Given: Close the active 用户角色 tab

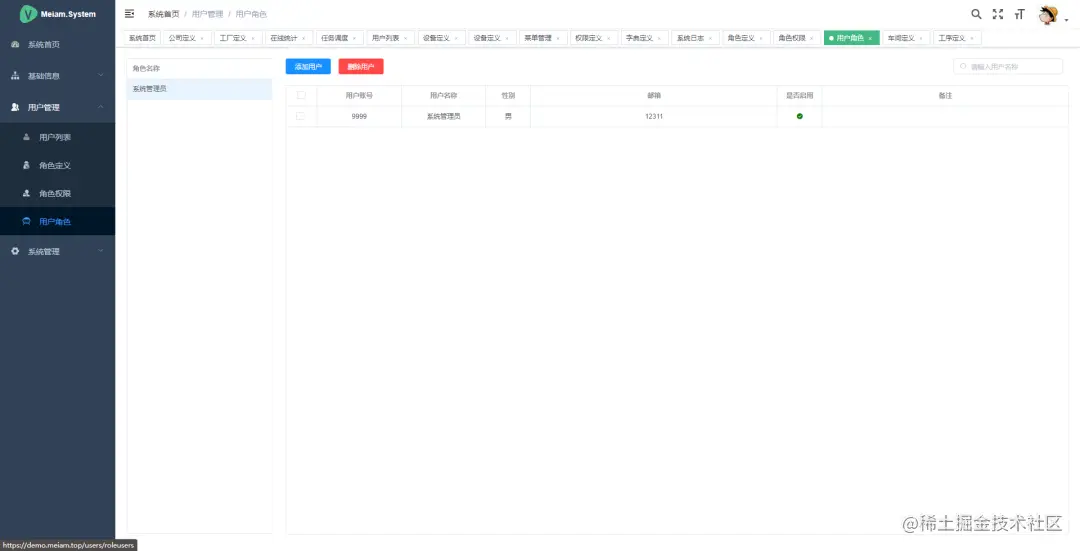Looking at the screenshot, I should click(870, 39).
